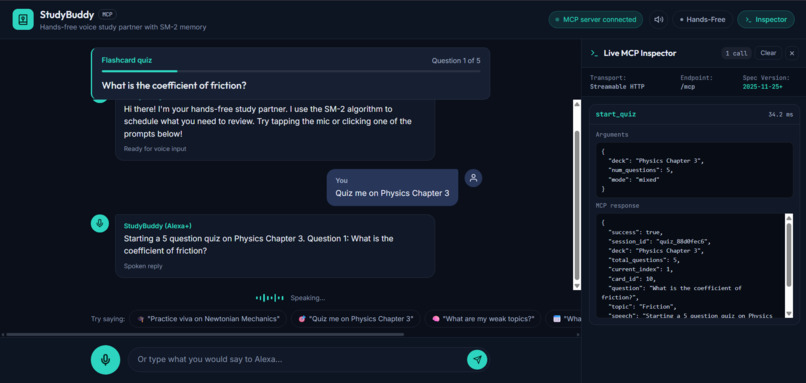Image resolution: width=806 pixels, height=383 pixels.
Task: Click the MCP tag beside StudyBuddy
Action: pos(107,14)
